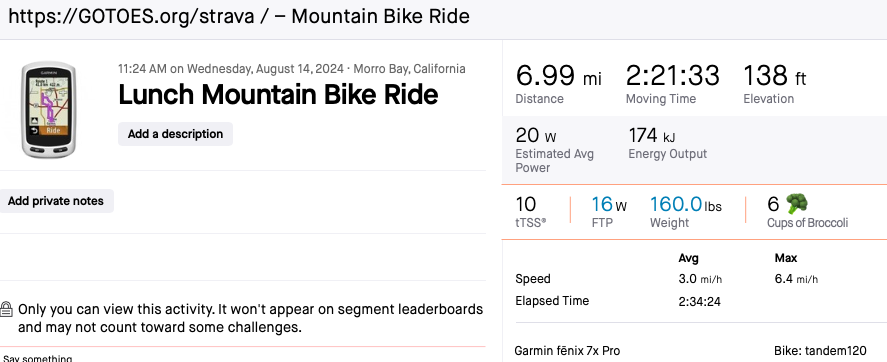
Task: Click Add private notes button
Action: [56, 201]
